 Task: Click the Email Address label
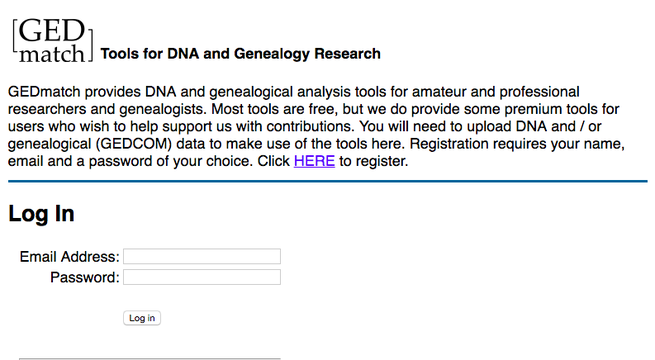point(69,257)
